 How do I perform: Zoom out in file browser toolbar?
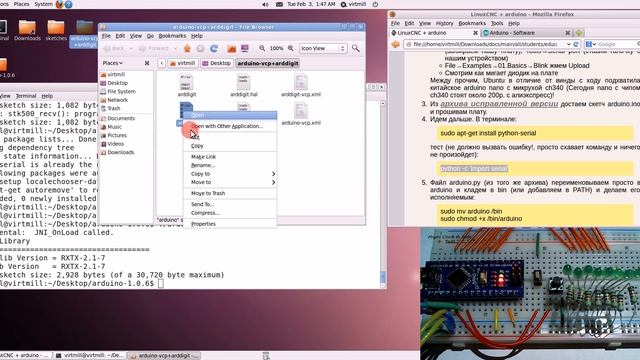(x=262, y=48)
